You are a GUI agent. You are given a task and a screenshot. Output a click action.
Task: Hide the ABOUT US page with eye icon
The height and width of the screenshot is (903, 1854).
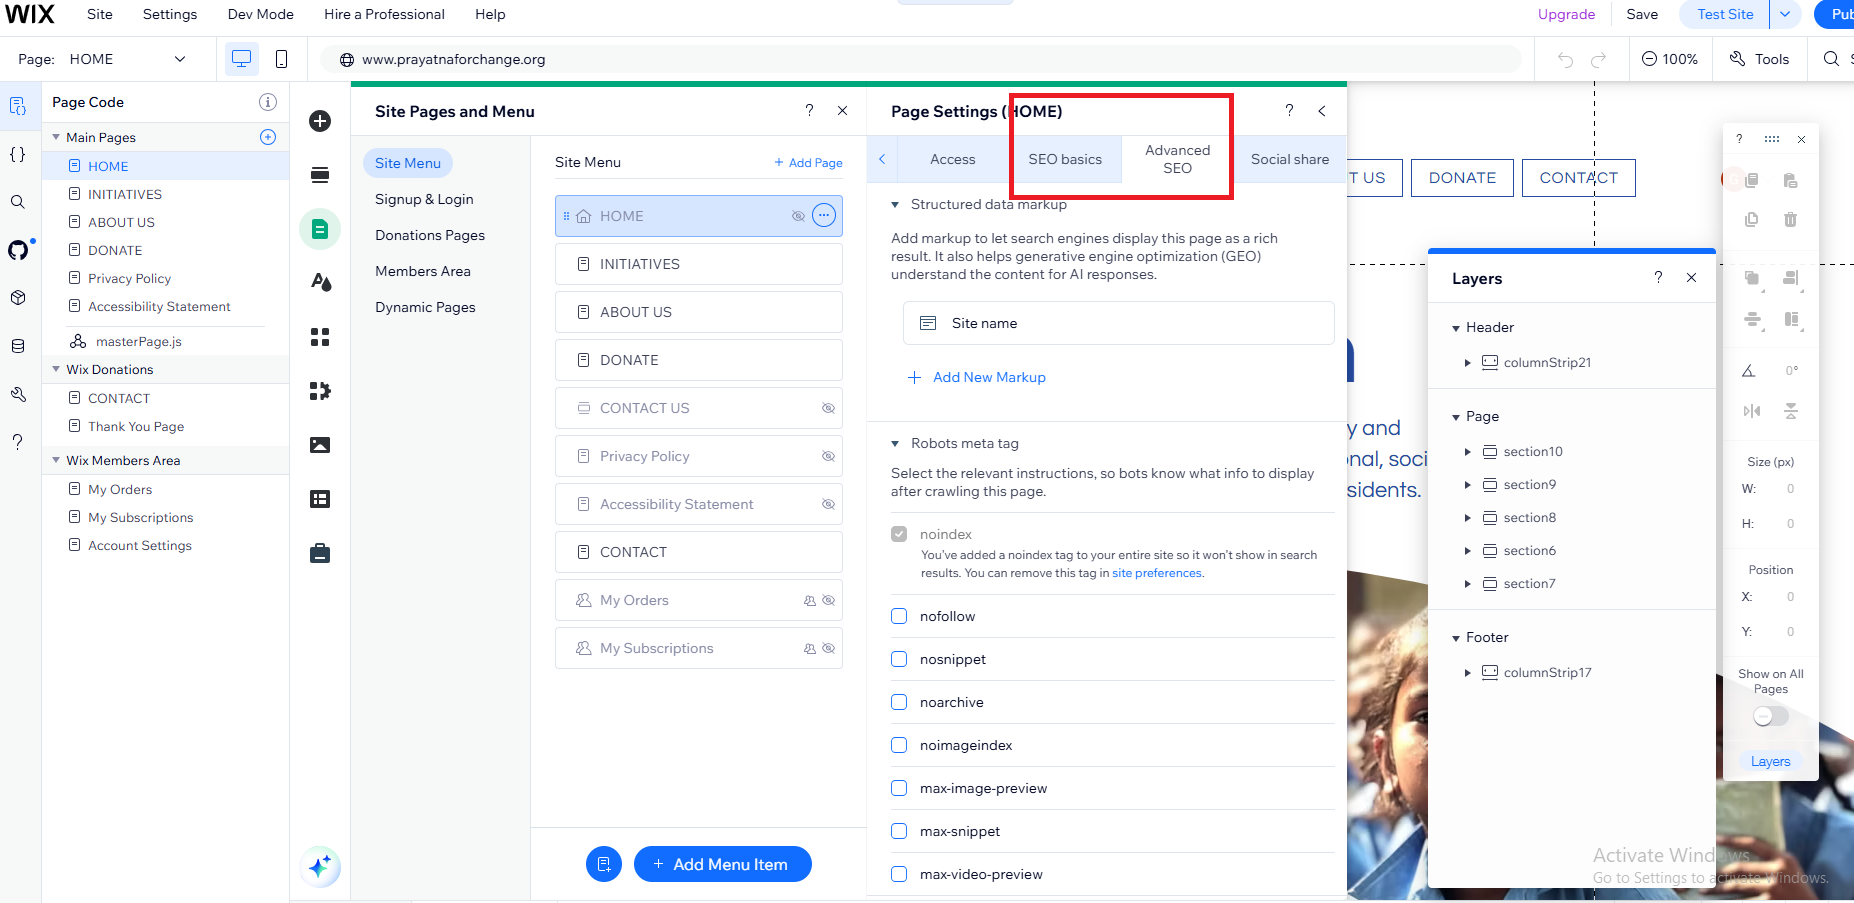click(828, 311)
